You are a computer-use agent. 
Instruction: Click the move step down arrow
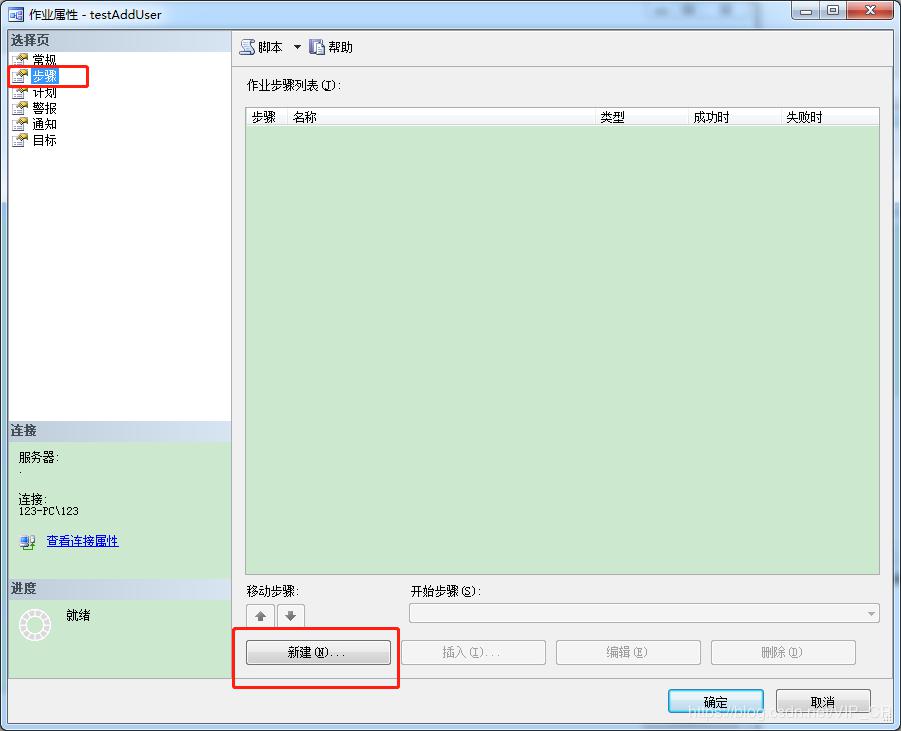[x=289, y=616]
